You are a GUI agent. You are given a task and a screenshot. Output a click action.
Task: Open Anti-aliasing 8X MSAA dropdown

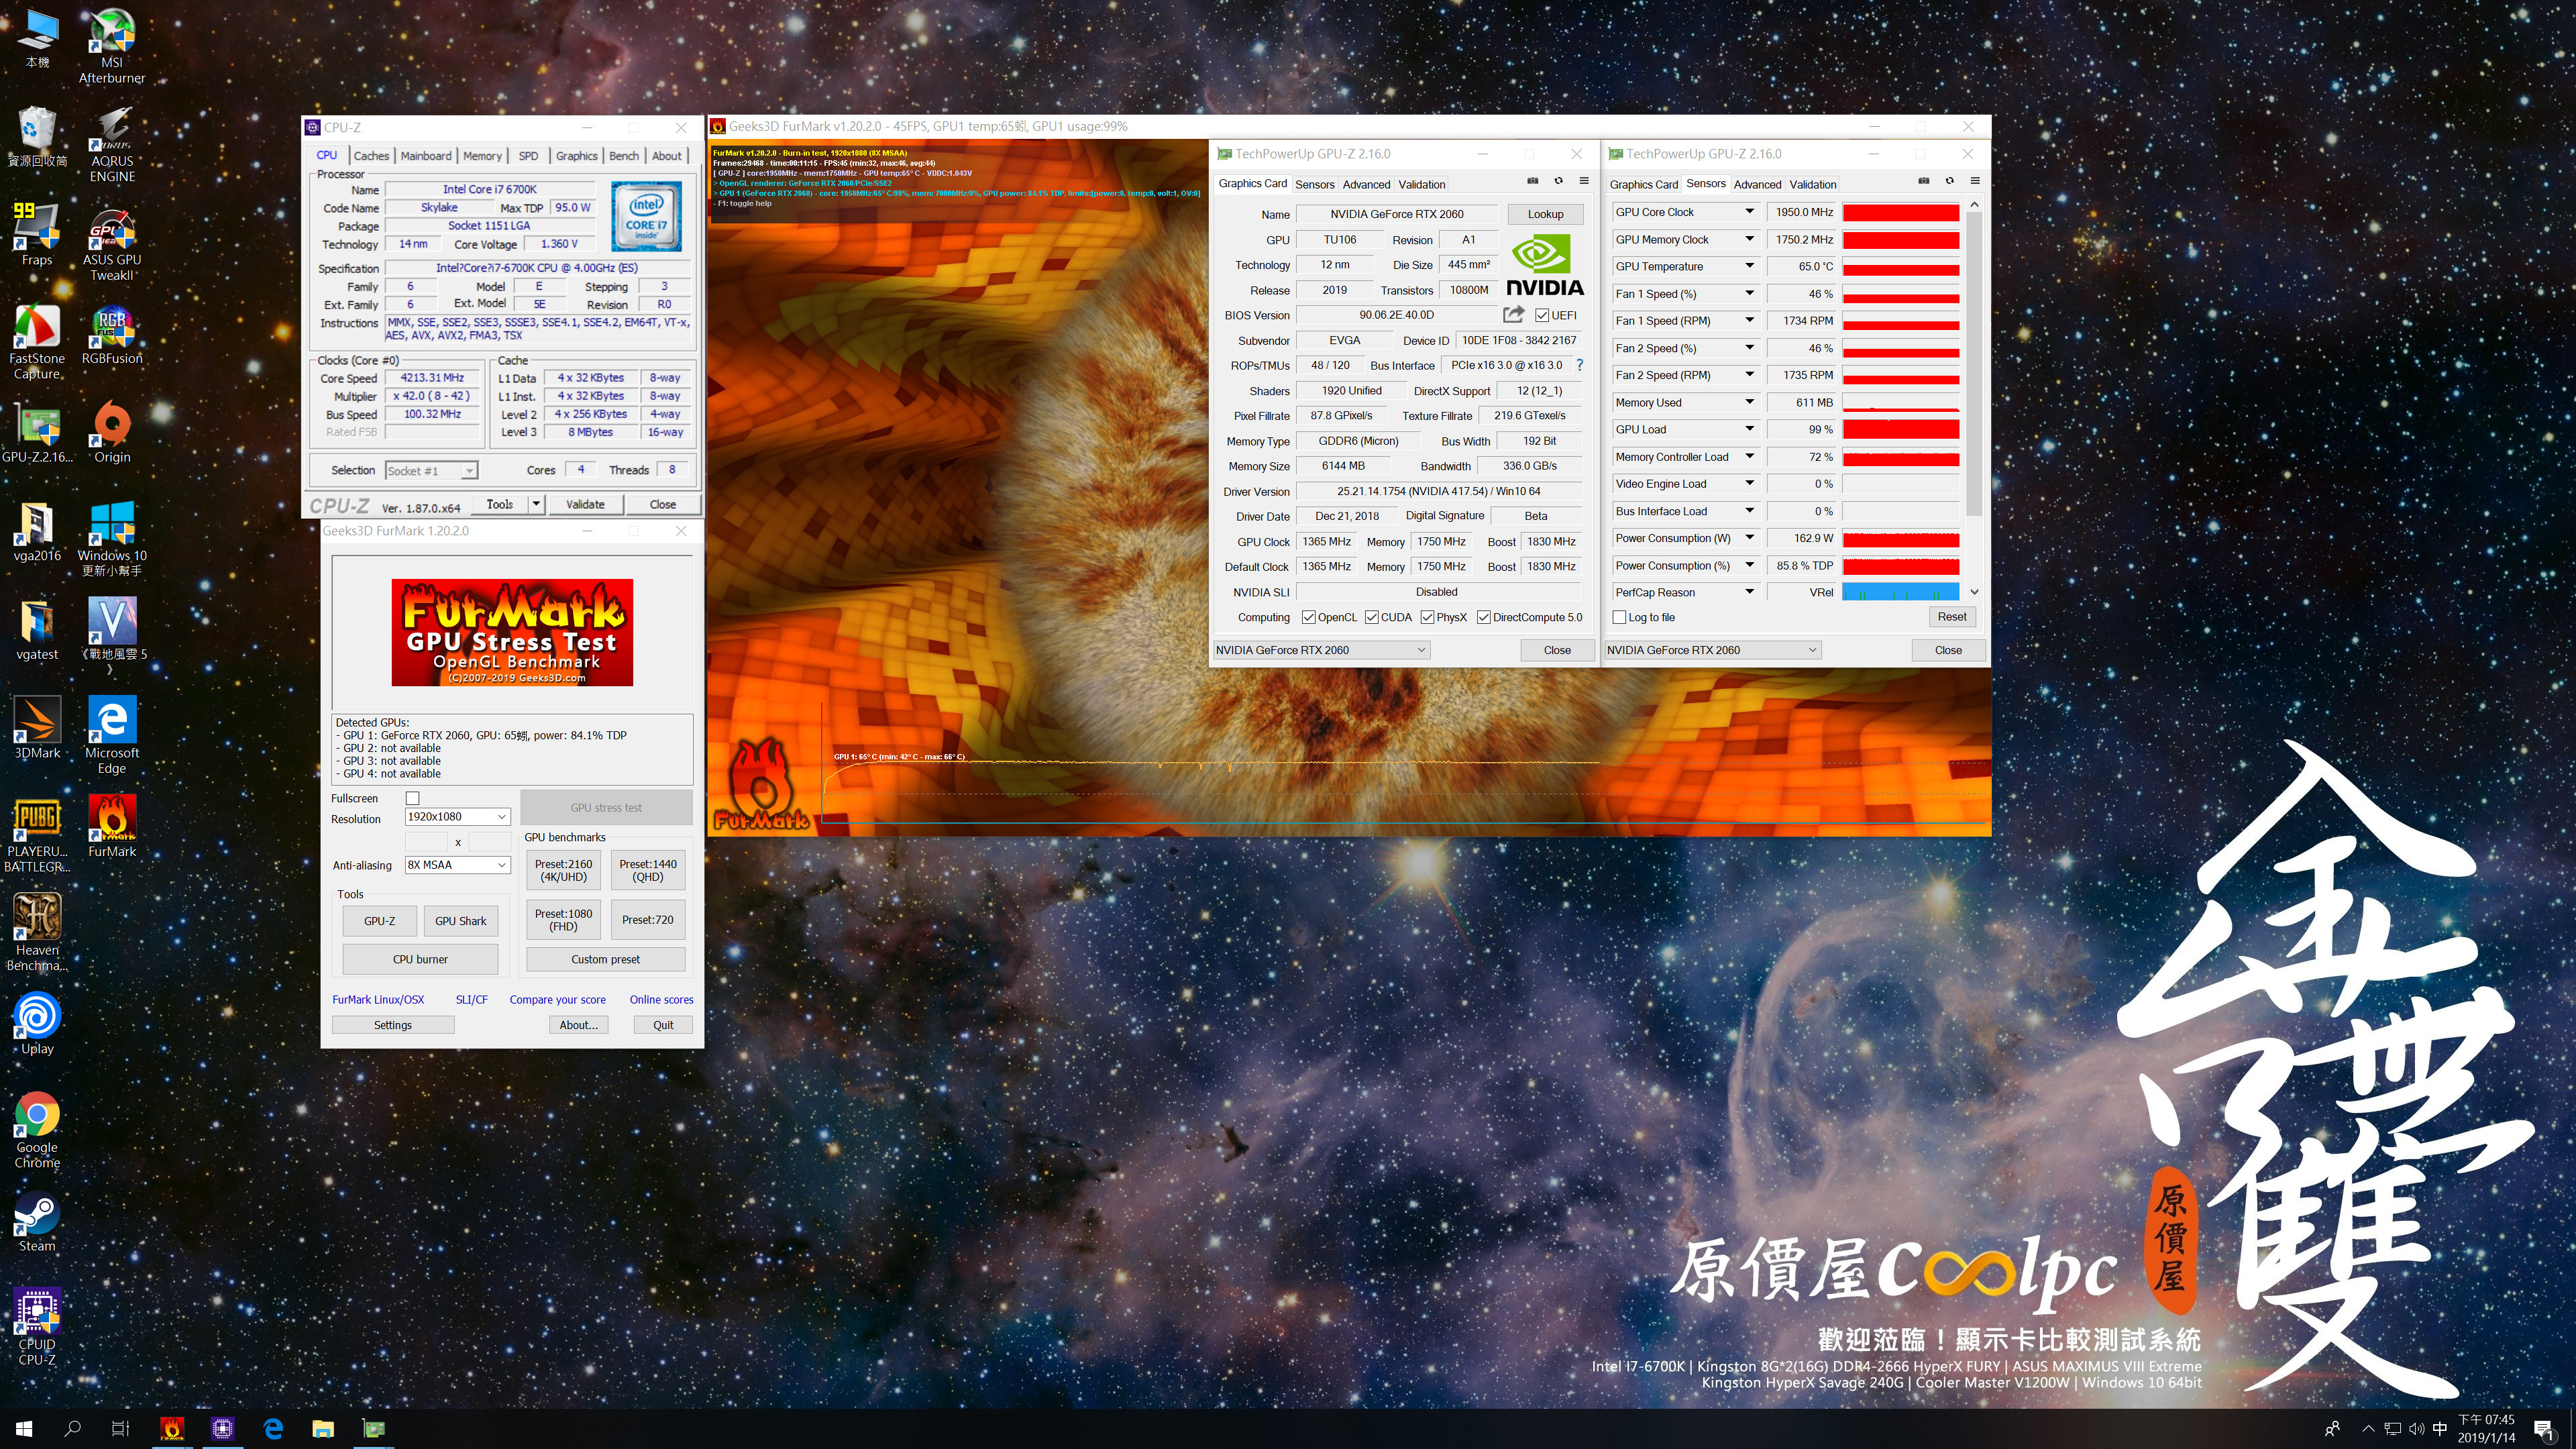point(458,865)
